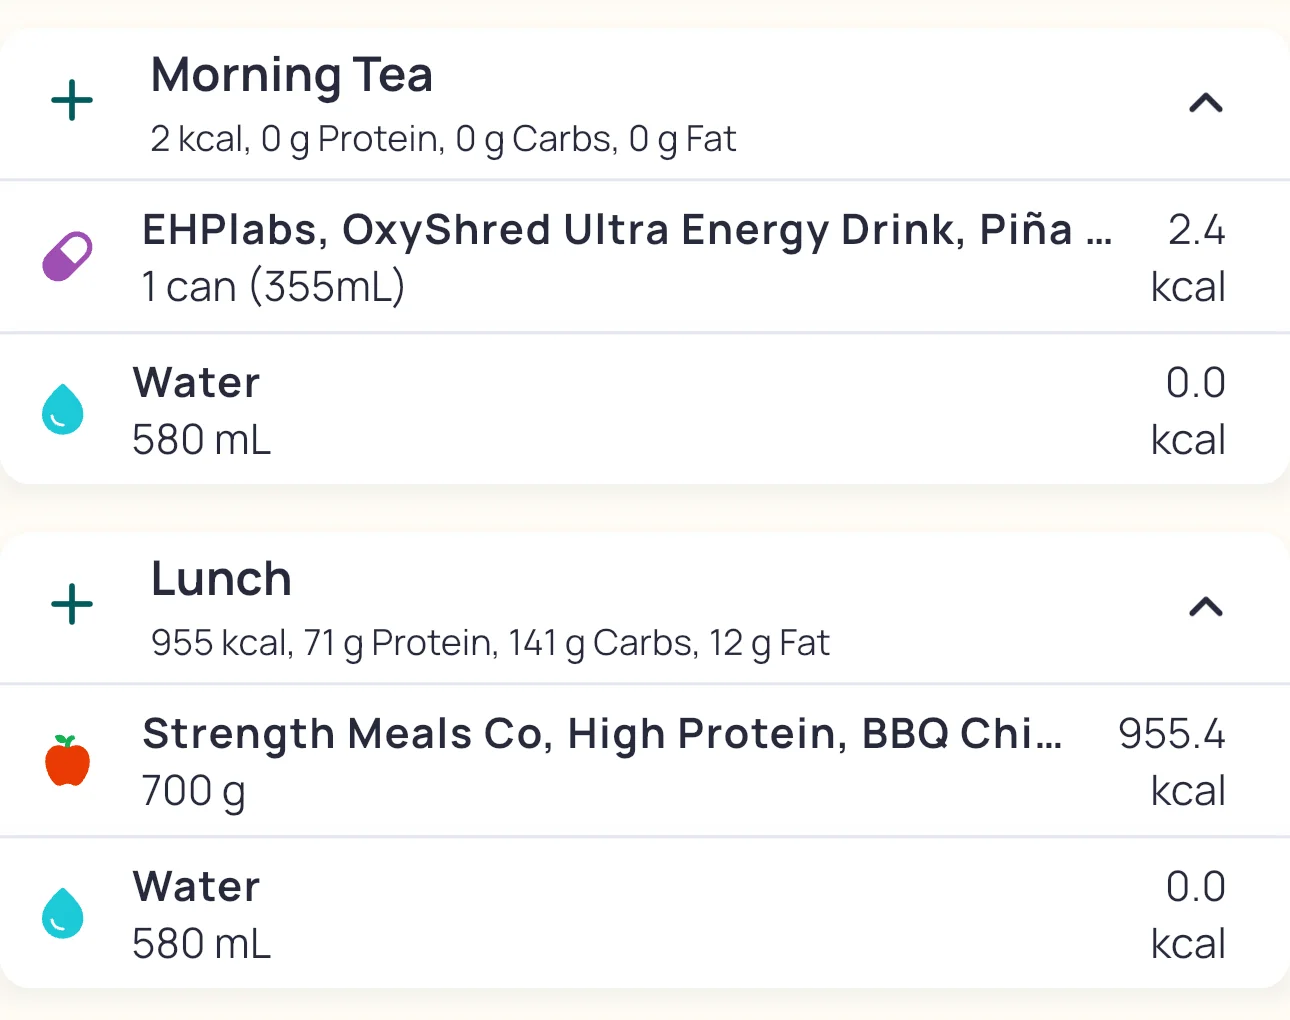Collapse the Morning Tea section chevron
The width and height of the screenshot is (1290, 1020).
pyautogui.click(x=1206, y=103)
